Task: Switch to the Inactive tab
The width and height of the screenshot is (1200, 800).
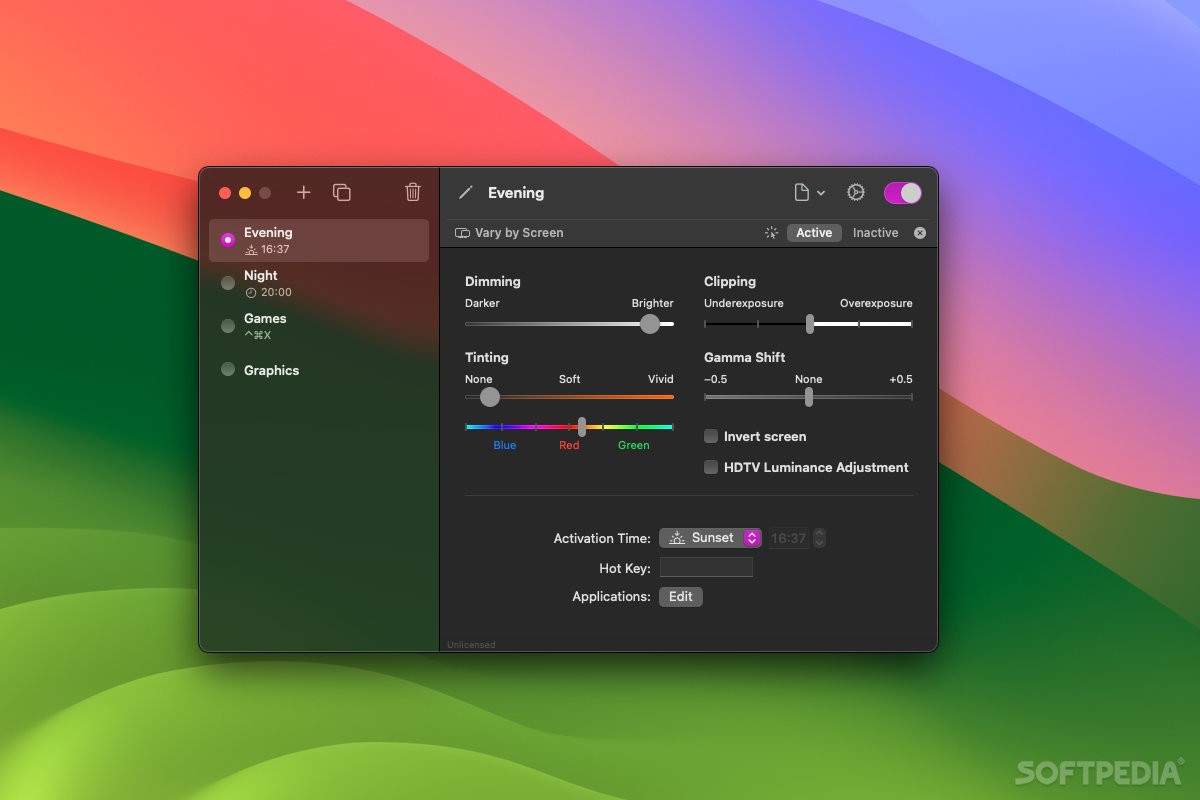Action: tap(875, 232)
